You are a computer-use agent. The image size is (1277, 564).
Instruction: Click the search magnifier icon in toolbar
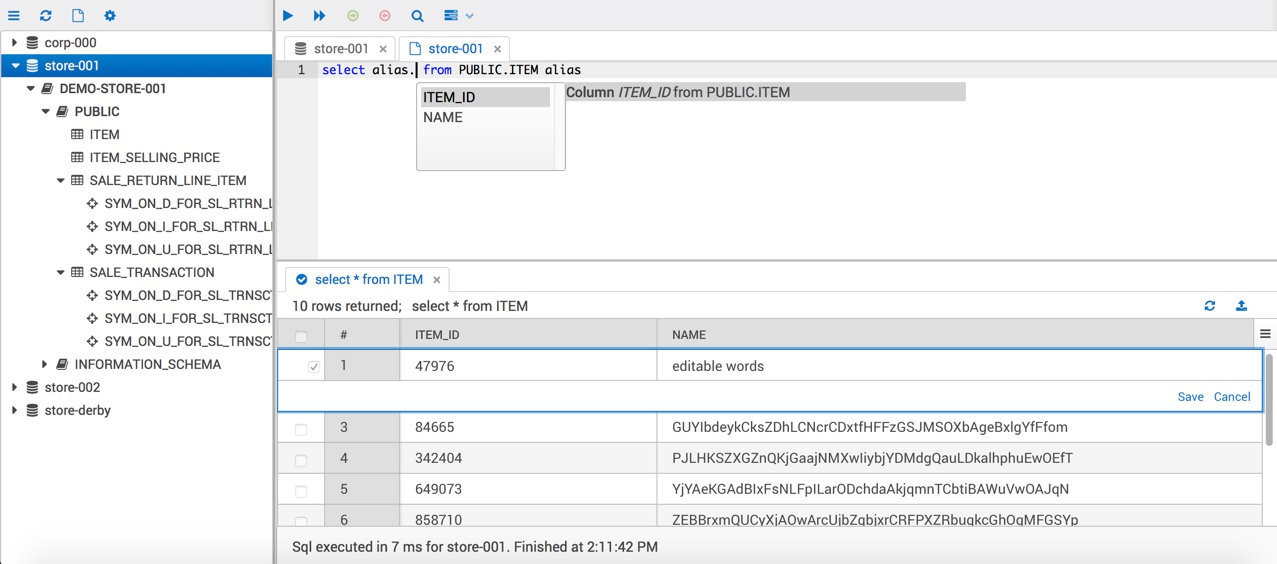click(x=417, y=16)
